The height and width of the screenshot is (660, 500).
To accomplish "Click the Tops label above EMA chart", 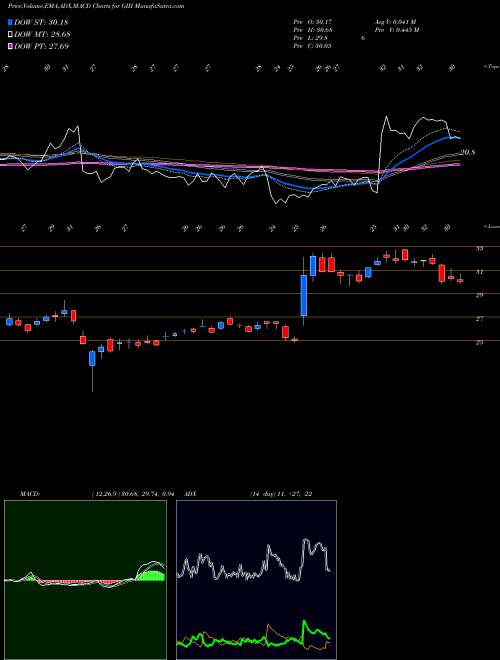I will pos(492,67).
